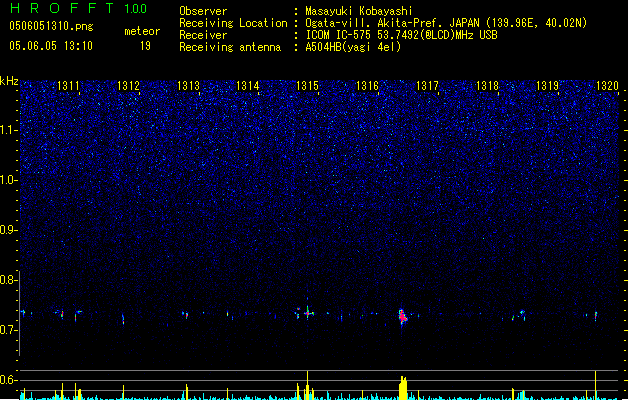Click time marker 1320

pyautogui.click(x=607, y=86)
